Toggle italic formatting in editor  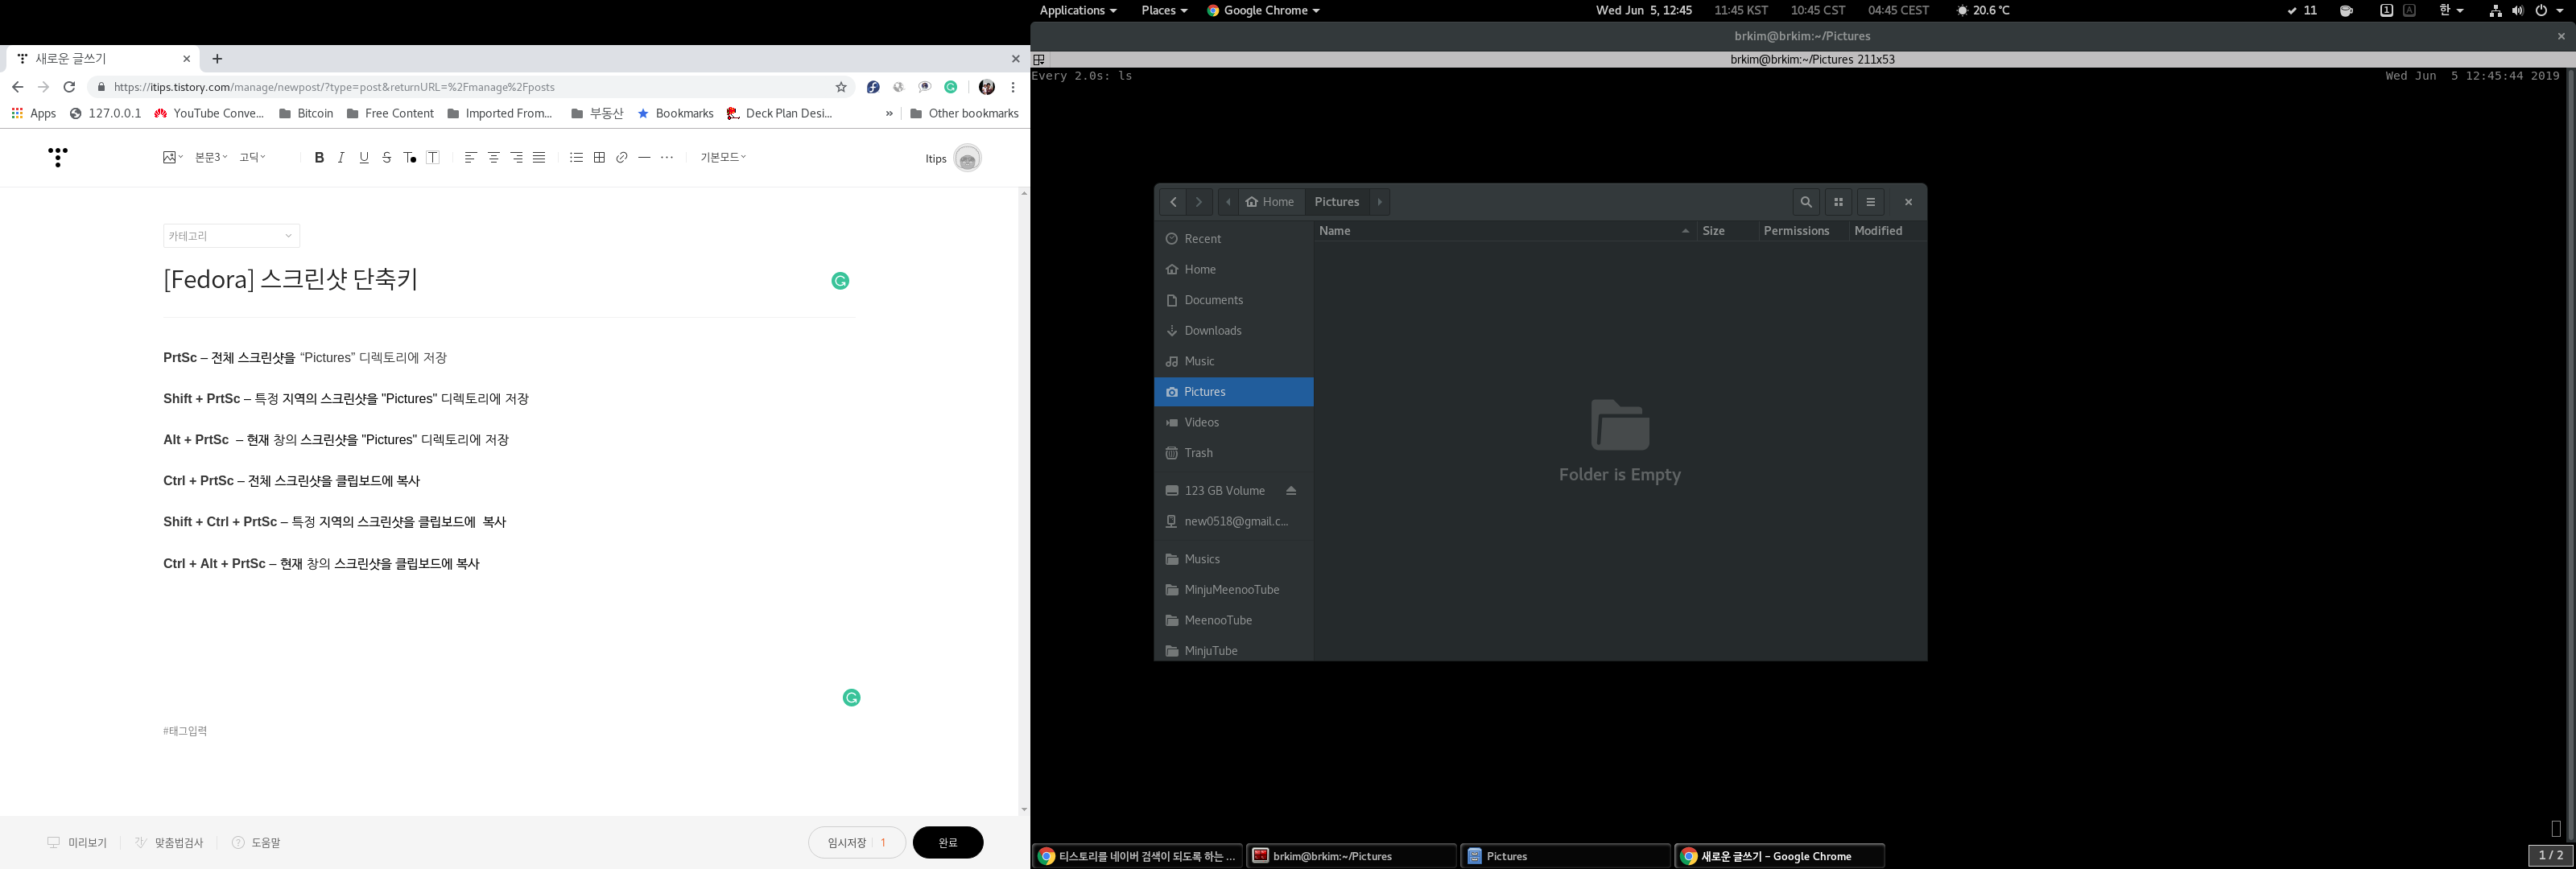tap(341, 158)
